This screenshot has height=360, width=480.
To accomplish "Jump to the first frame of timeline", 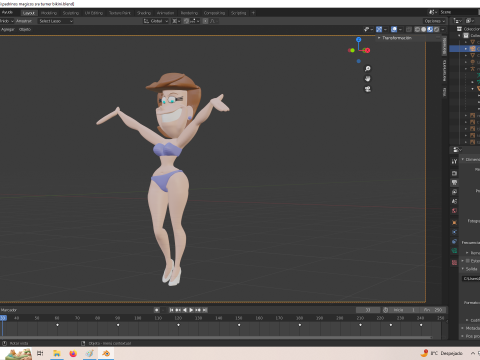I will [x=171, y=310].
